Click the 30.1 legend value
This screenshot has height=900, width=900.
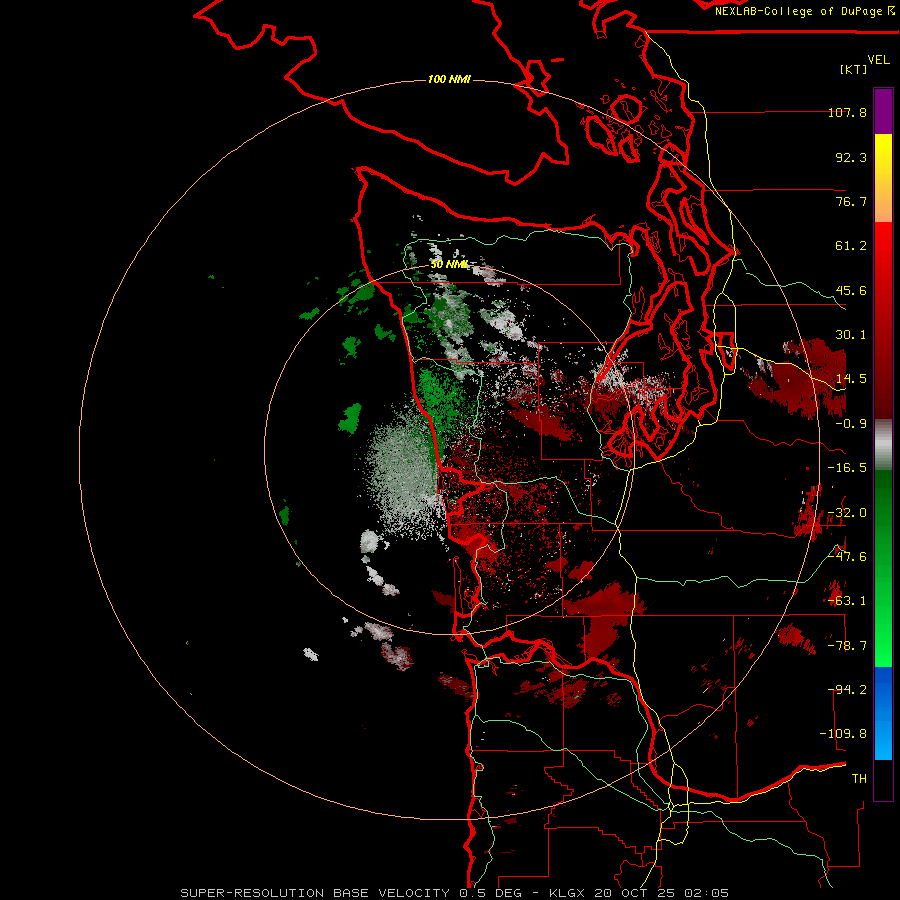tap(851, 335)
